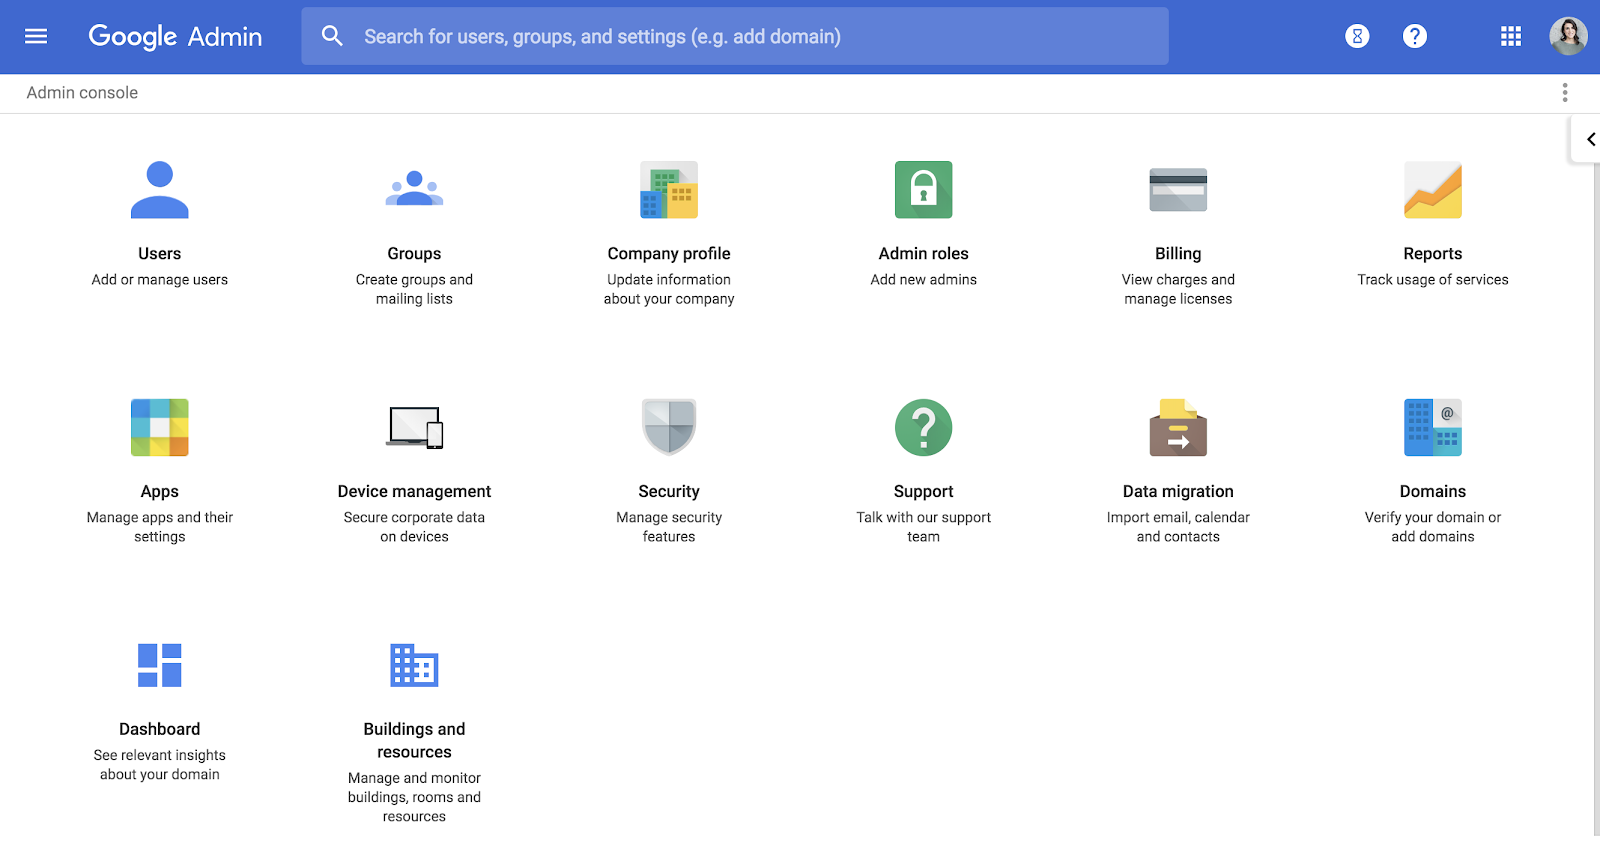Image resolution: width=1600 pixels, height=849 pixels.
Task: Click 'Create groups and mailing lists' text
Action: 414,289
